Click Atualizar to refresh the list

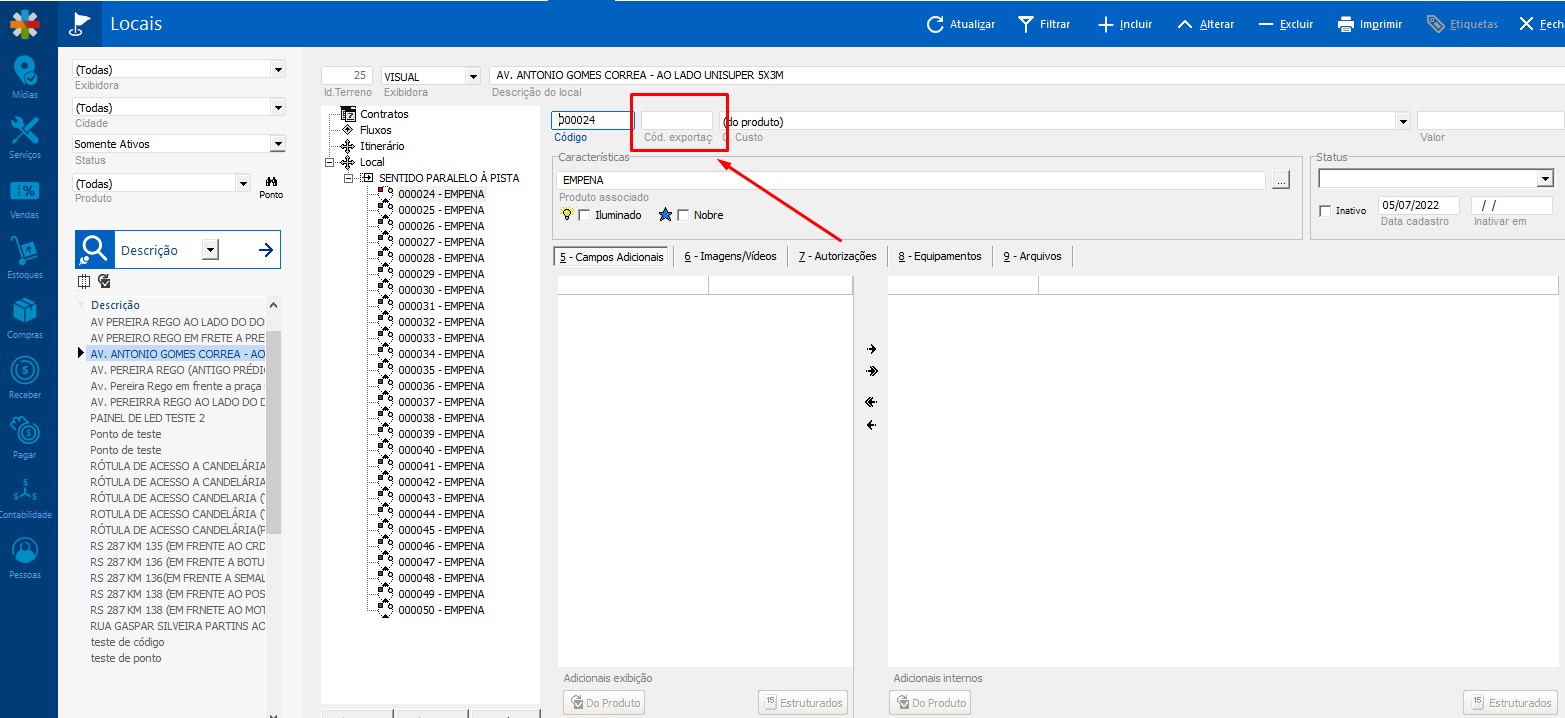(x=960, y=24)
